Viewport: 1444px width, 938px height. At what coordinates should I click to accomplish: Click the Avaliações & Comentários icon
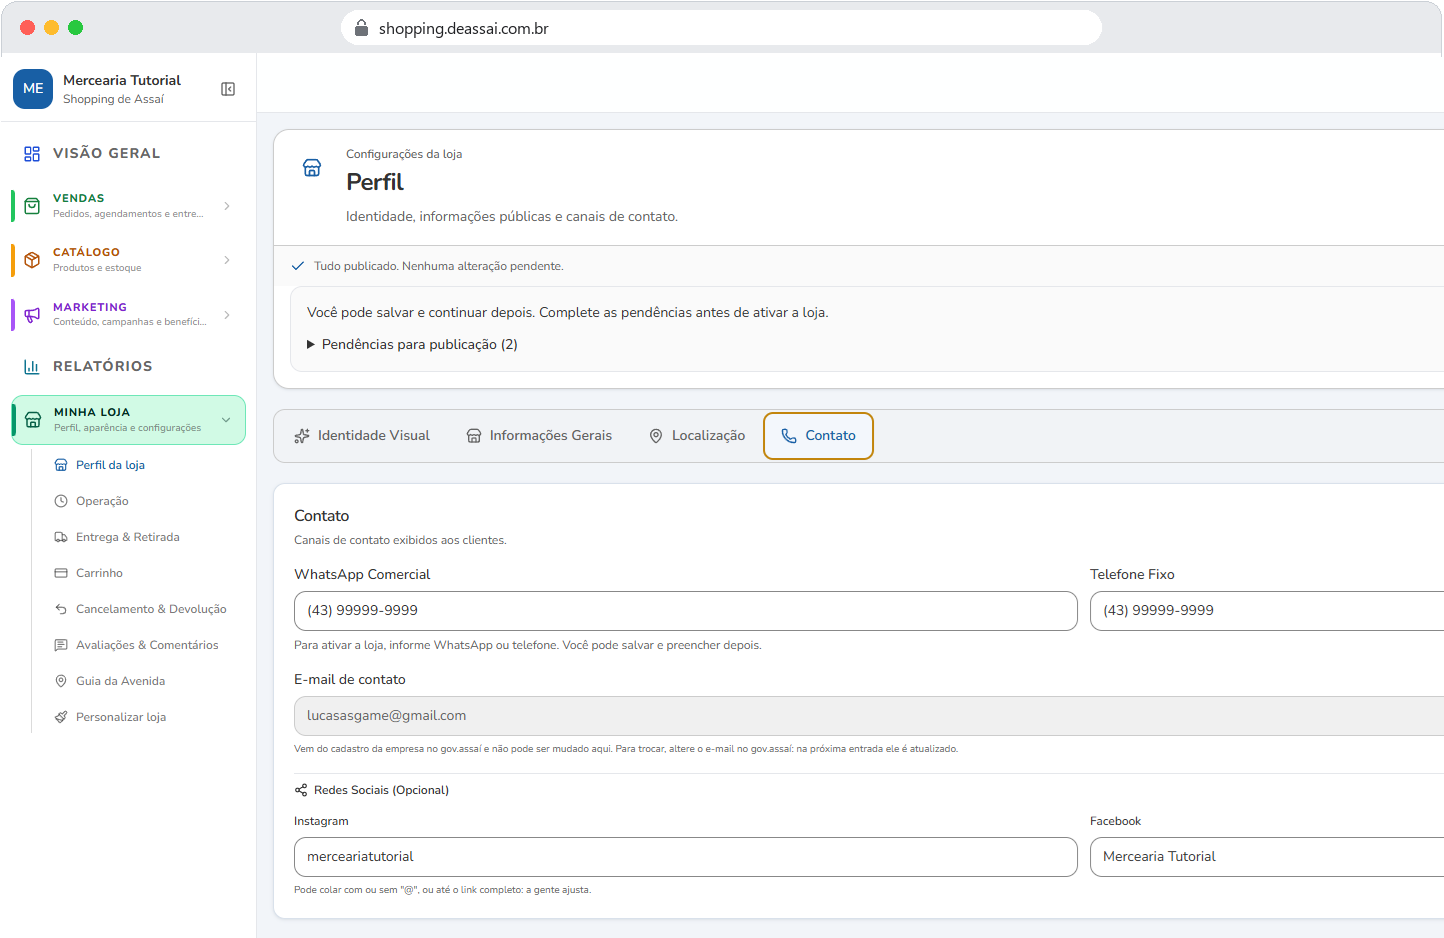click(61, 645)
